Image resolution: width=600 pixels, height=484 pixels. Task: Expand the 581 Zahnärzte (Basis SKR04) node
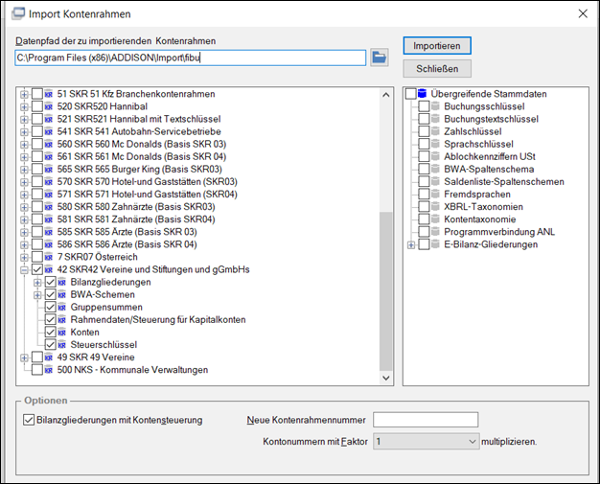click(24, 220)
